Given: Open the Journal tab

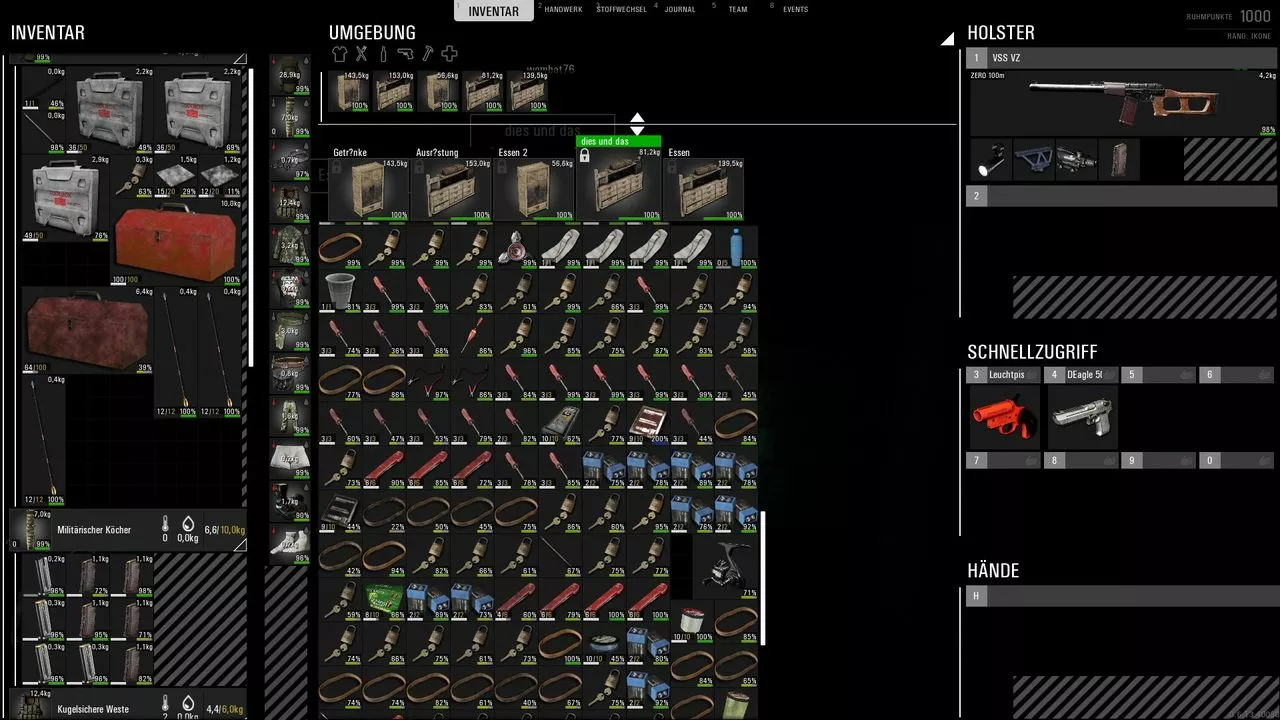Looking at the screenshot, I should coord(680,10).
